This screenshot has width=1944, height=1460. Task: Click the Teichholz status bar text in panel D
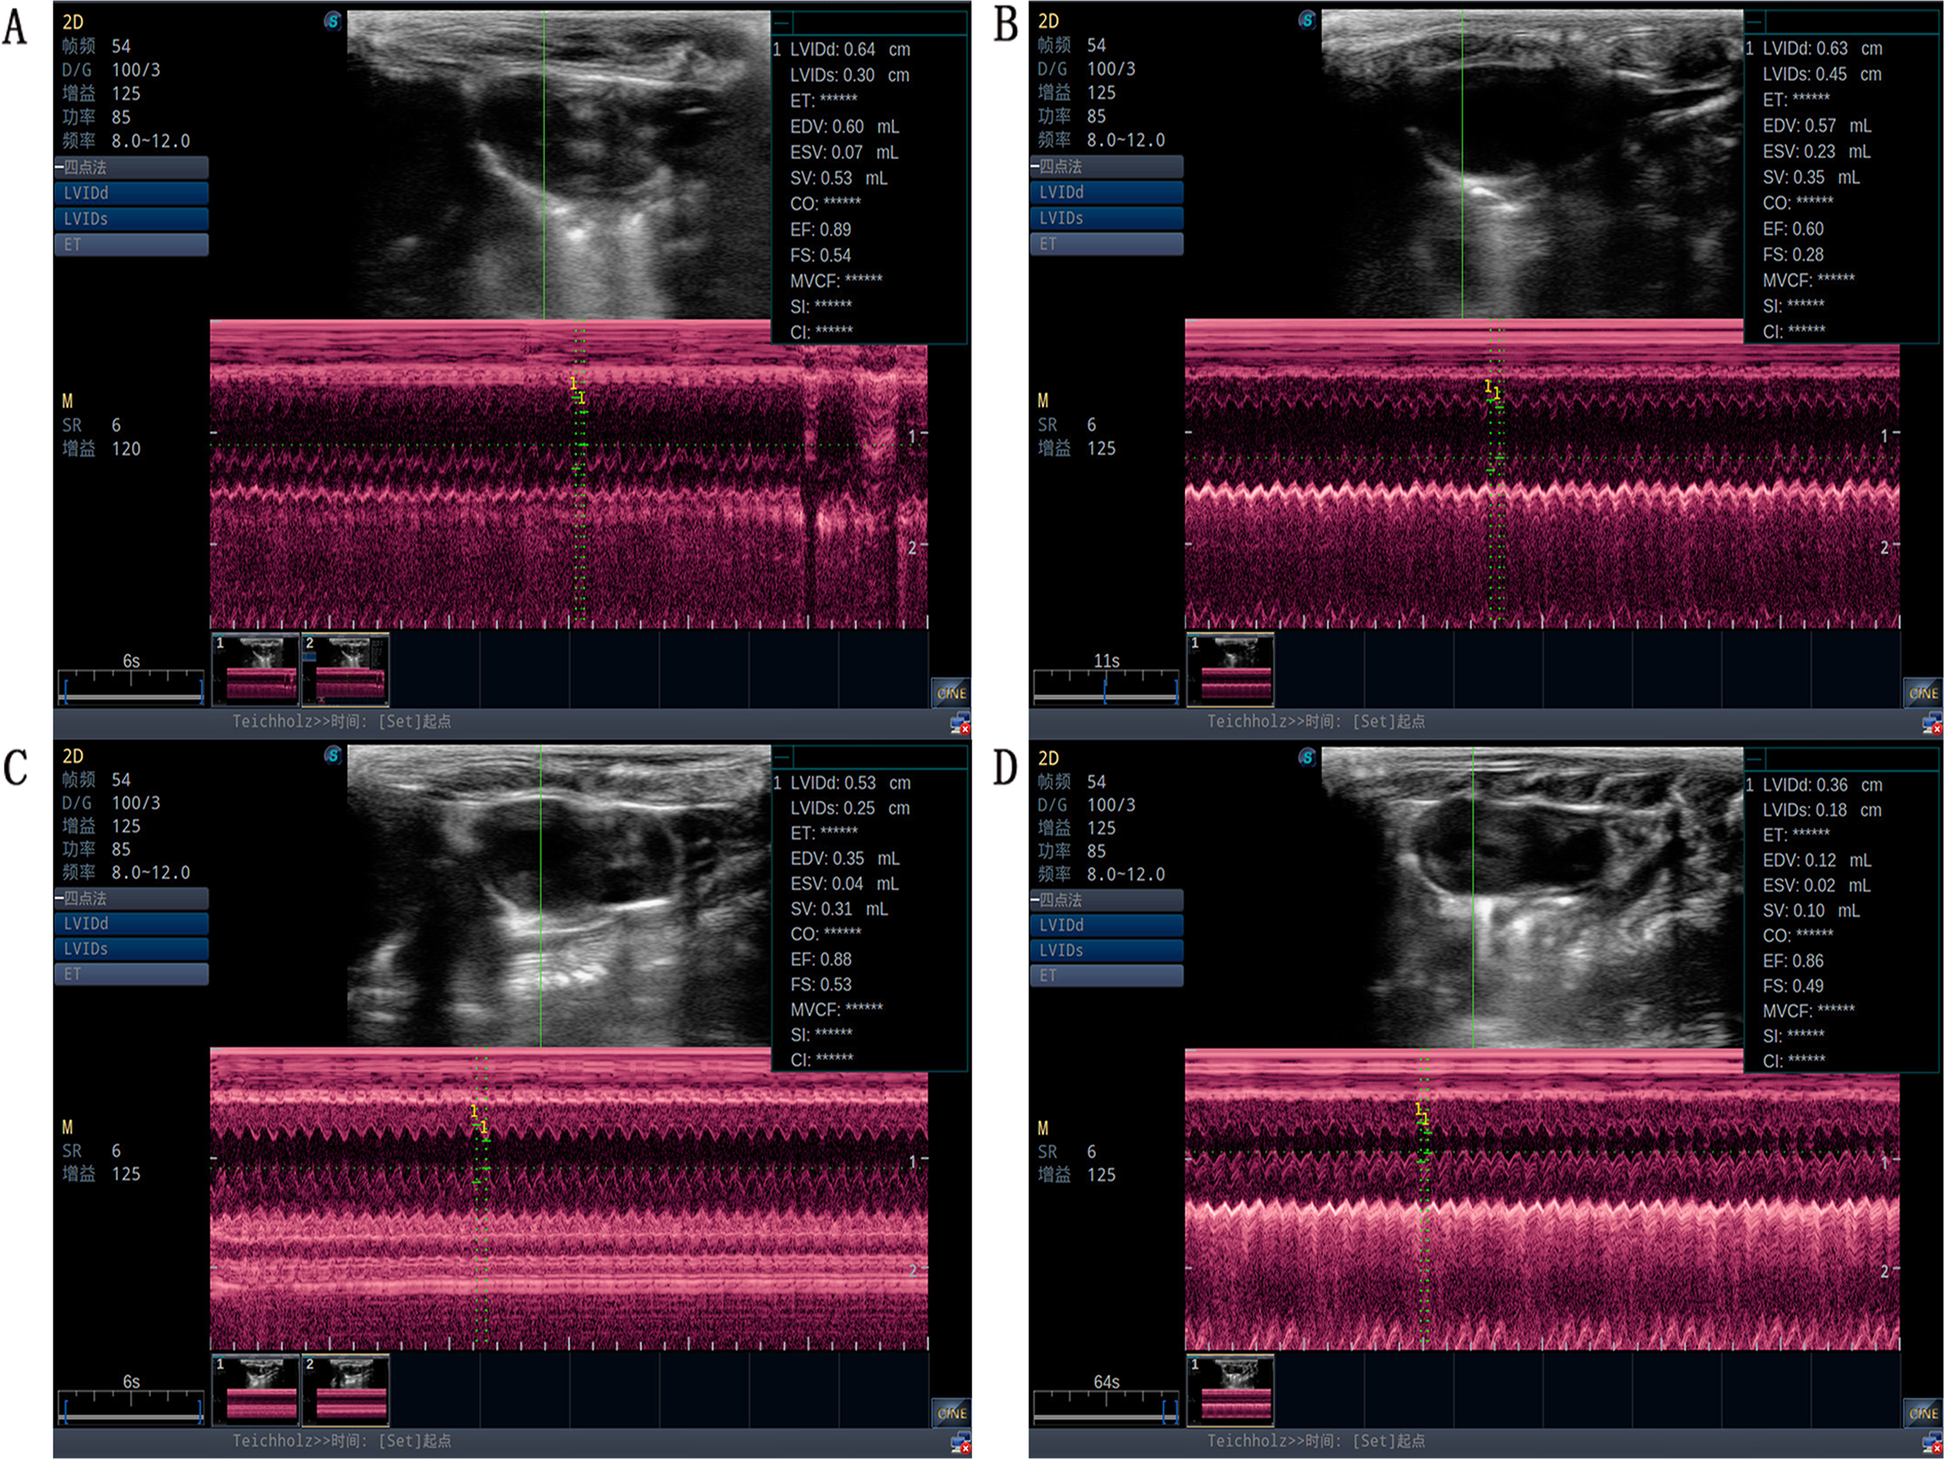(x=1316, y=1440)
